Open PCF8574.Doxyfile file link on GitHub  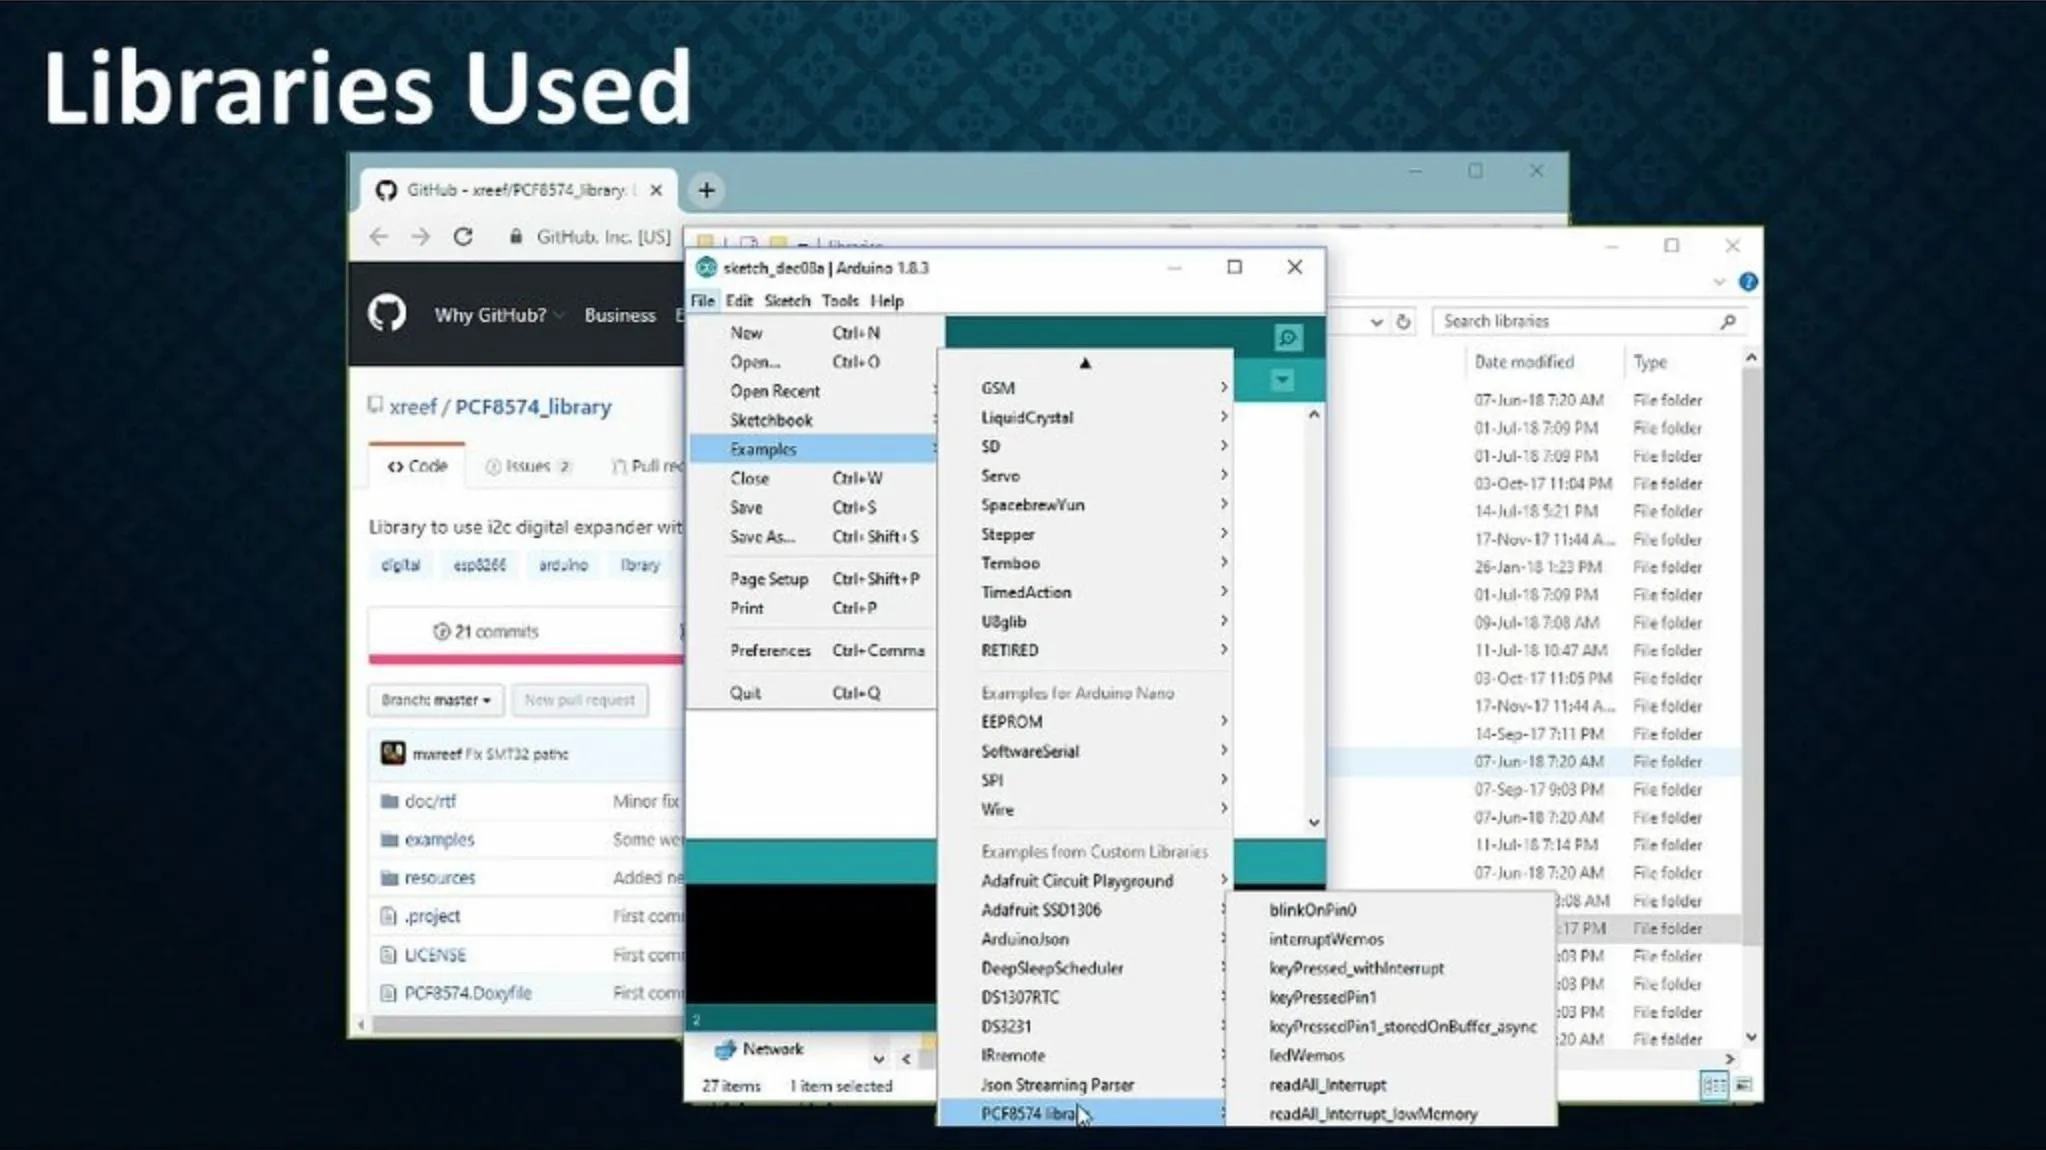468,993
